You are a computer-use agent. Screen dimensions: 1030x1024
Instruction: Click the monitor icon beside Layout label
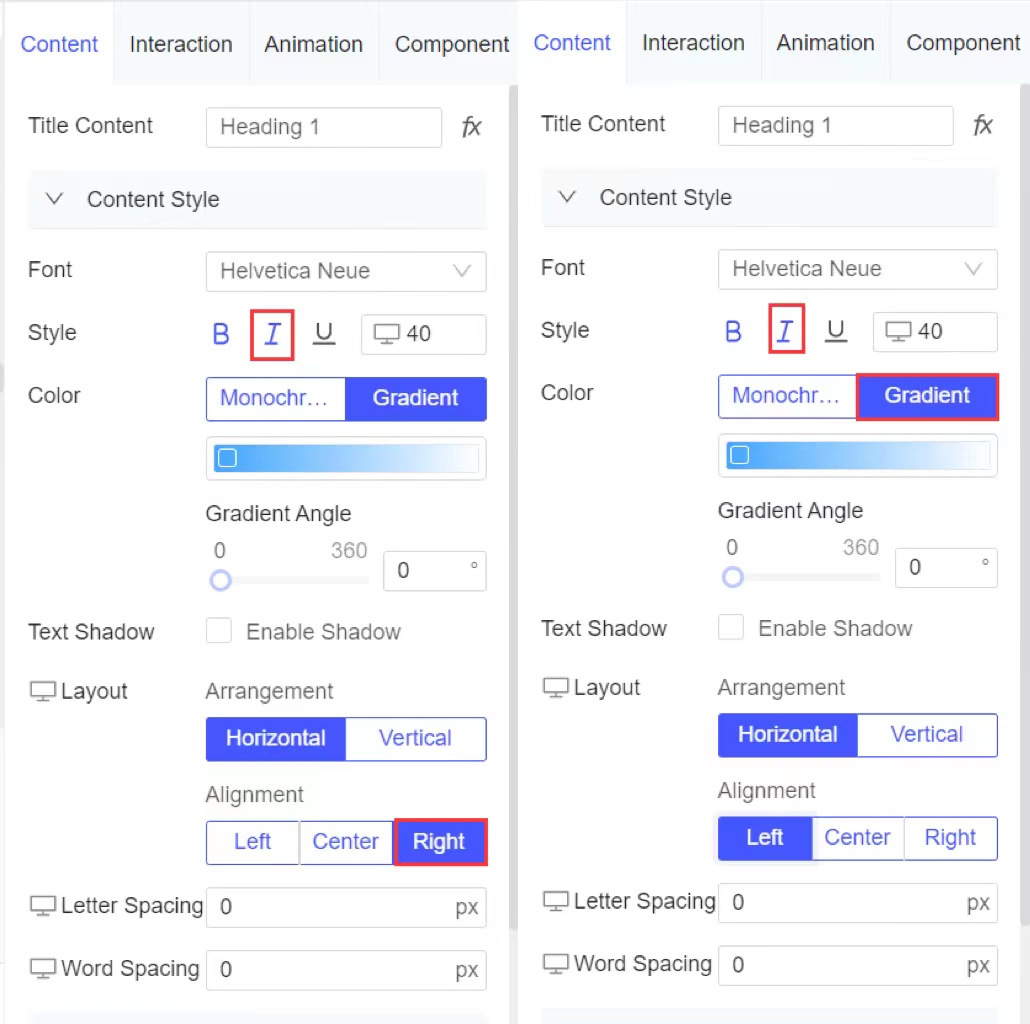point(41,690)
